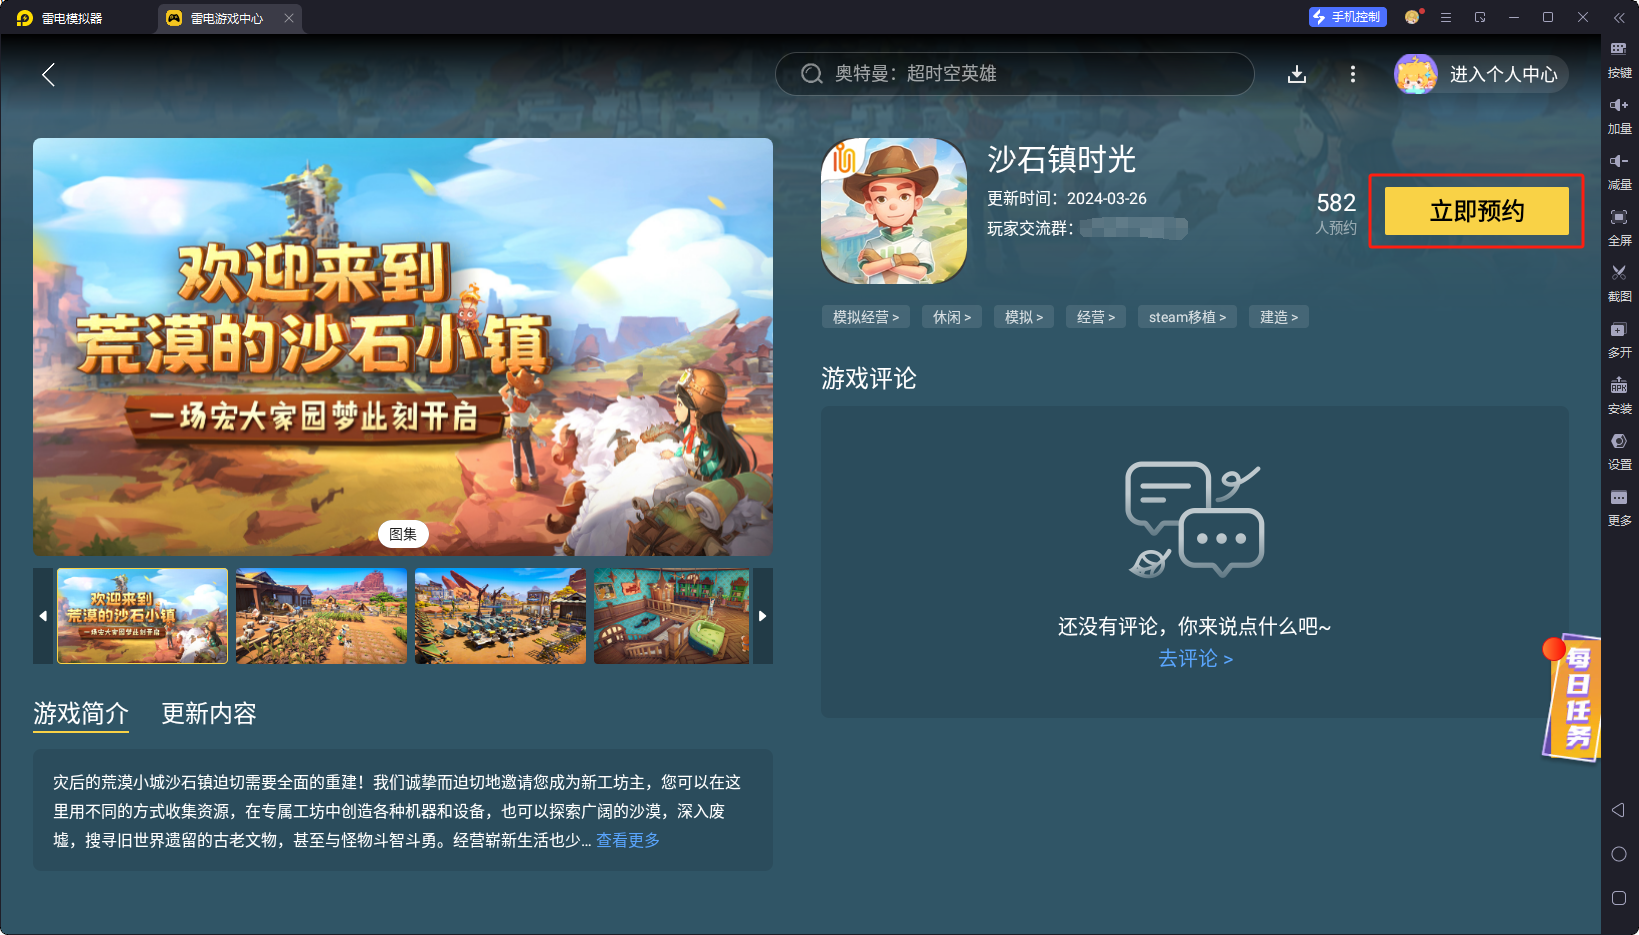The image size is (1639, 935).
Task: Select the workshop yard screenshot thumbnail
Action: (x=500, y=616)
